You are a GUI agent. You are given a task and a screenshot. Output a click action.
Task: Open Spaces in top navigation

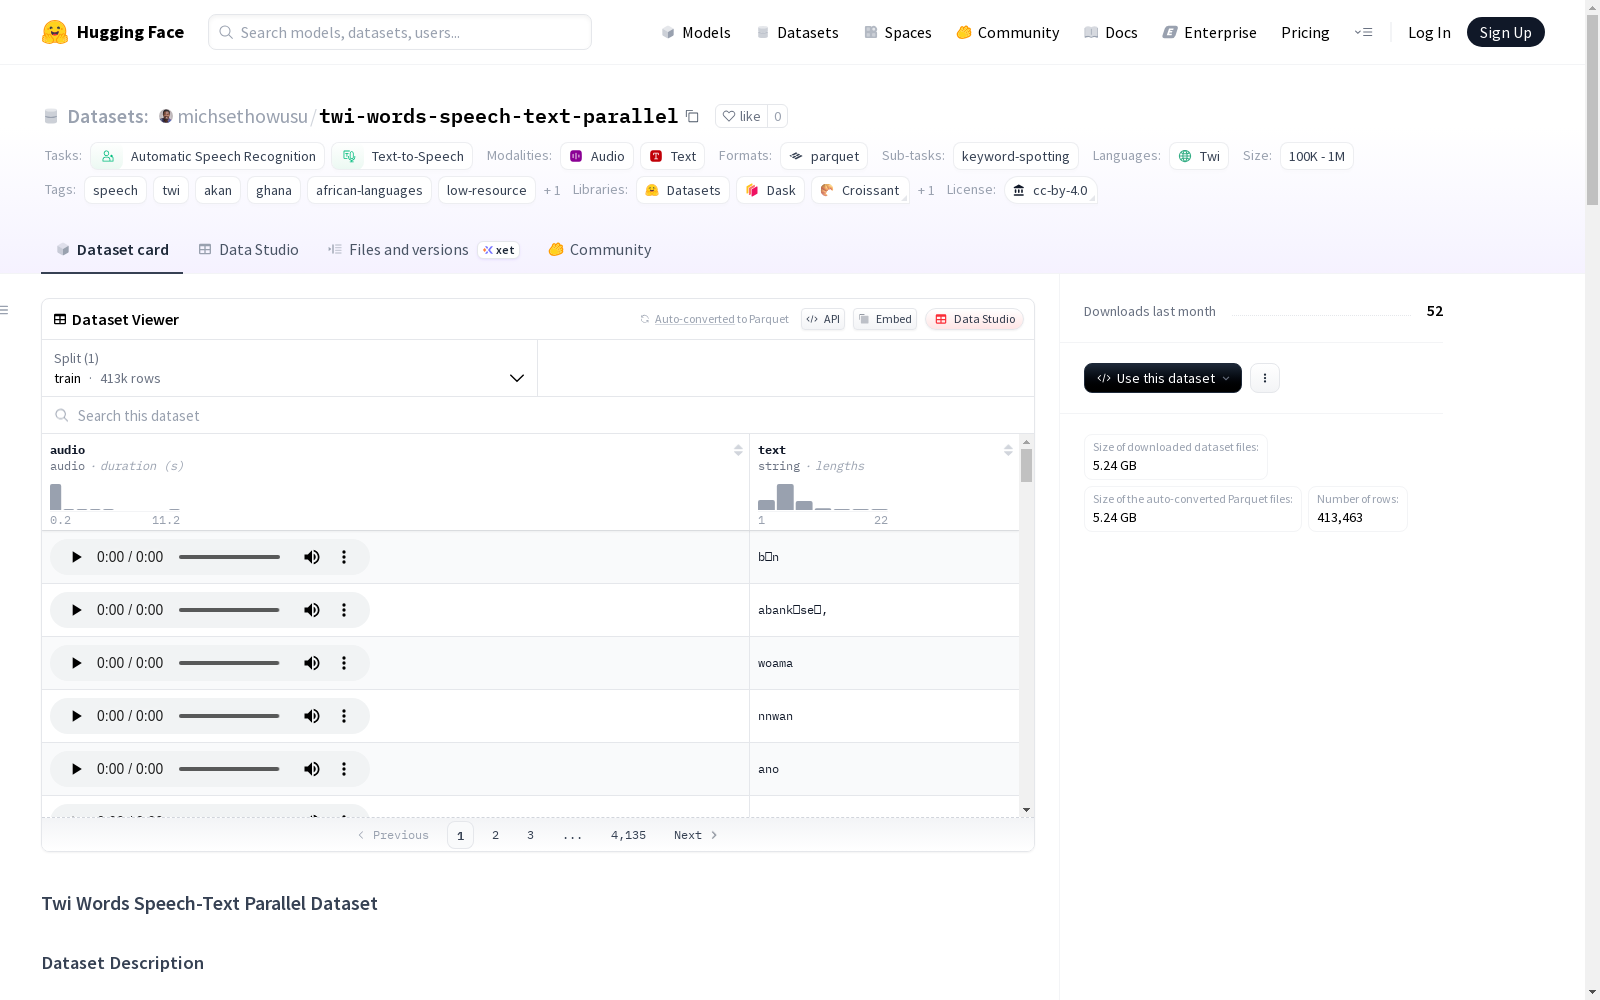[x=898, y=32]
